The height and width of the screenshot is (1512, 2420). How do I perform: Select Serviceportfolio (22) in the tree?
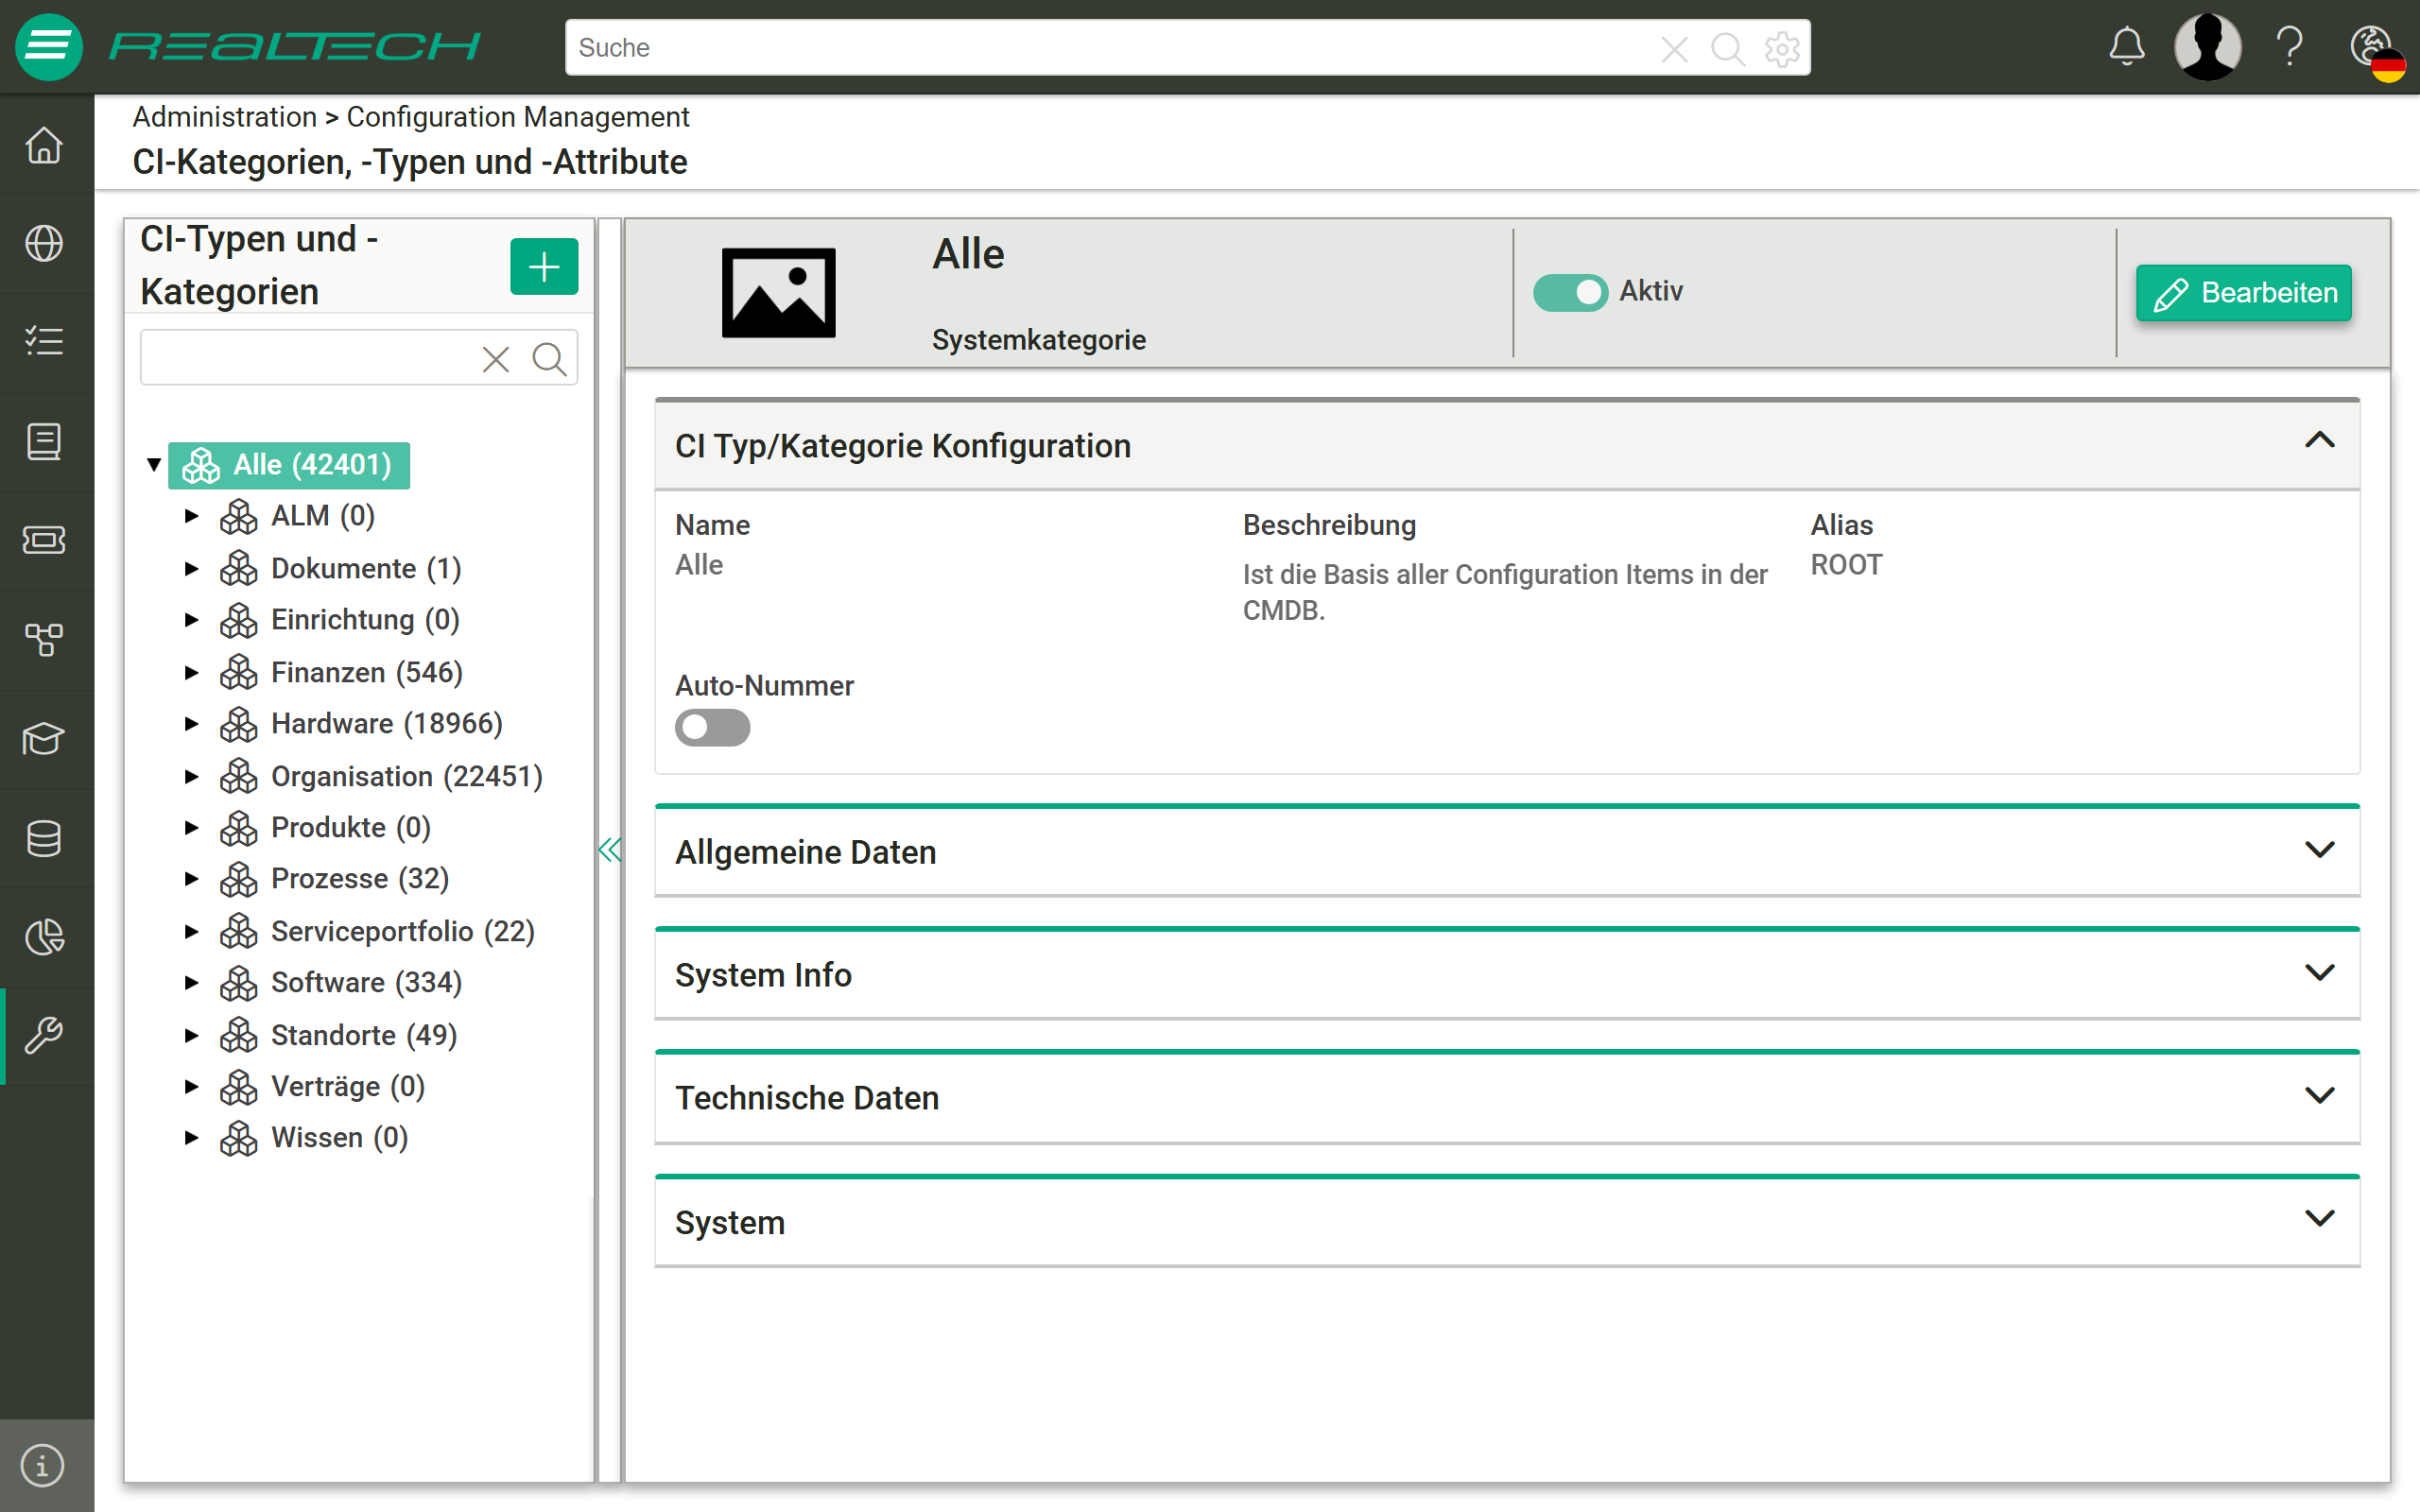(402, 931)
